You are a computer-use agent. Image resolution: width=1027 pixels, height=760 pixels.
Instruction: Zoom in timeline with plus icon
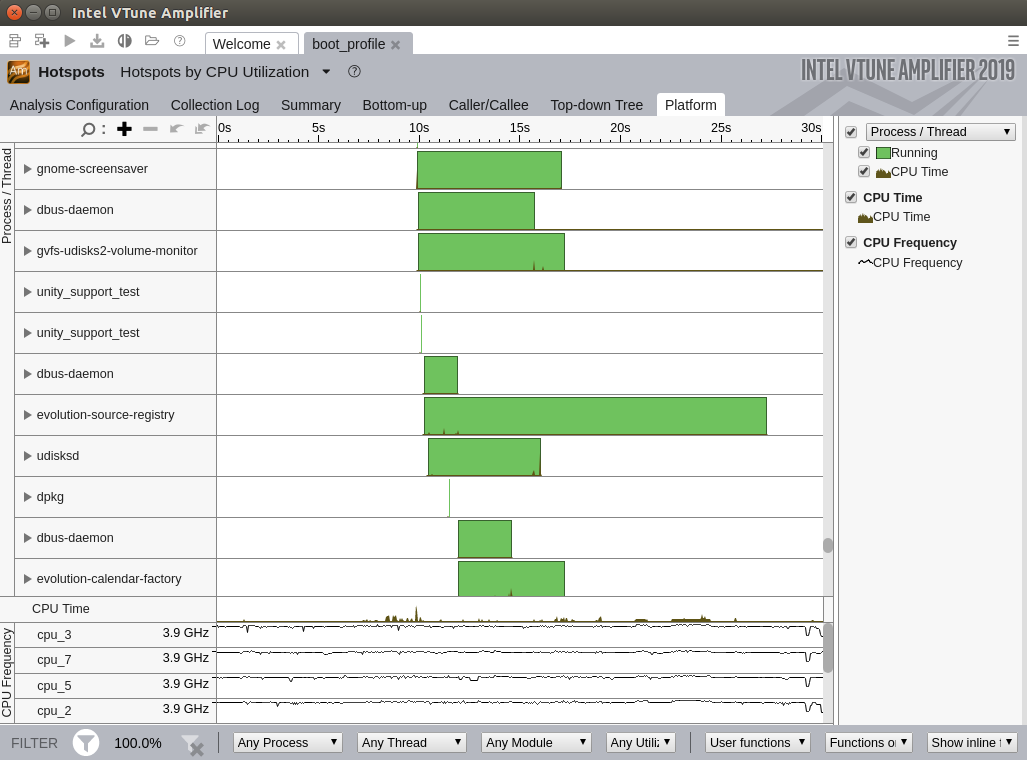[124, 129]
